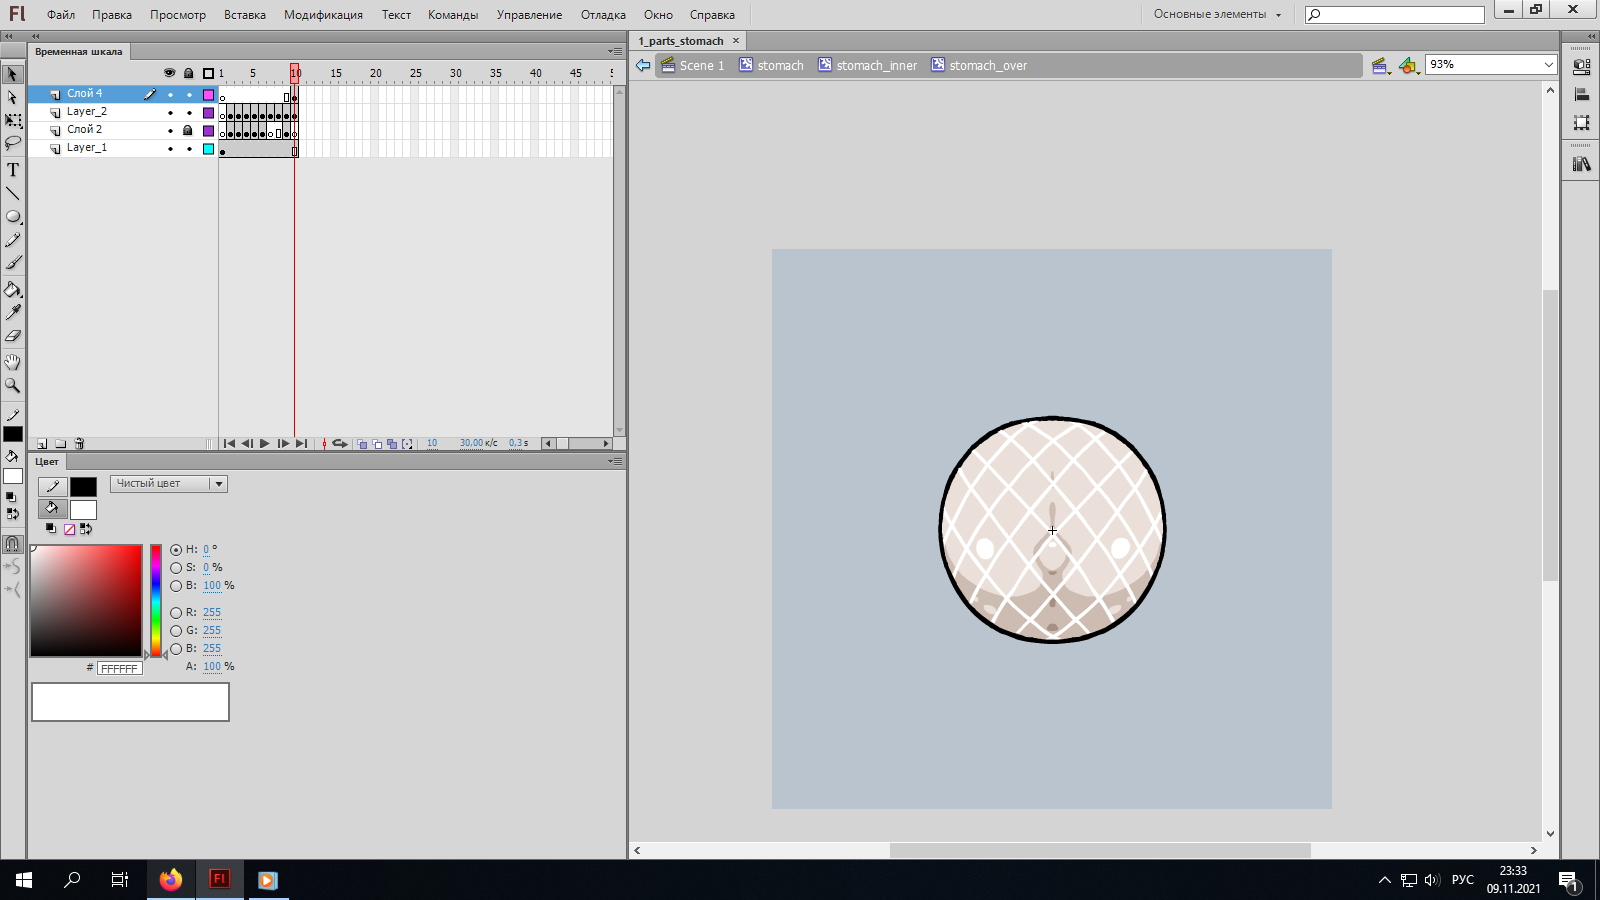The height and width of the screenshot is (900, 1600).
Task: Select the Zoom magnifier tool
Action: click(13, 385)
